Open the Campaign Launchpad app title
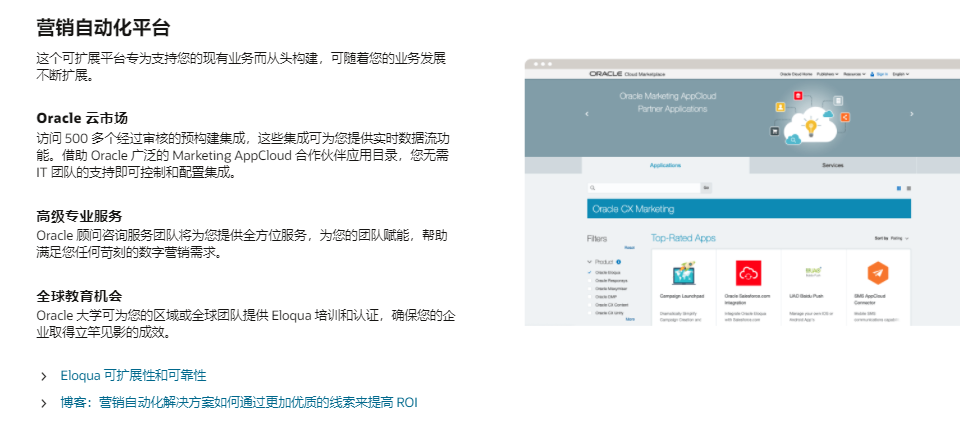This screenshot has height=440, width=960. click(x=682, y=296)
